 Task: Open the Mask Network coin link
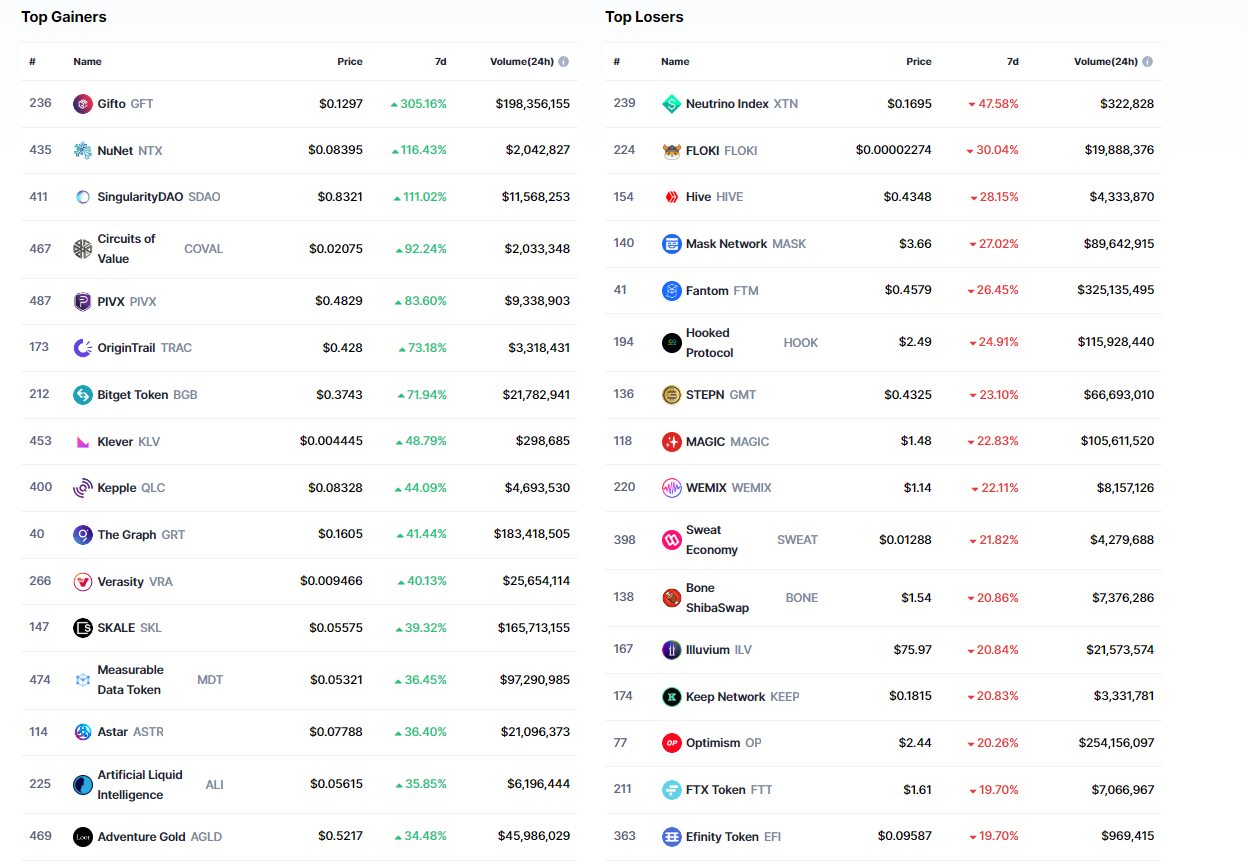tap(726, 244)
